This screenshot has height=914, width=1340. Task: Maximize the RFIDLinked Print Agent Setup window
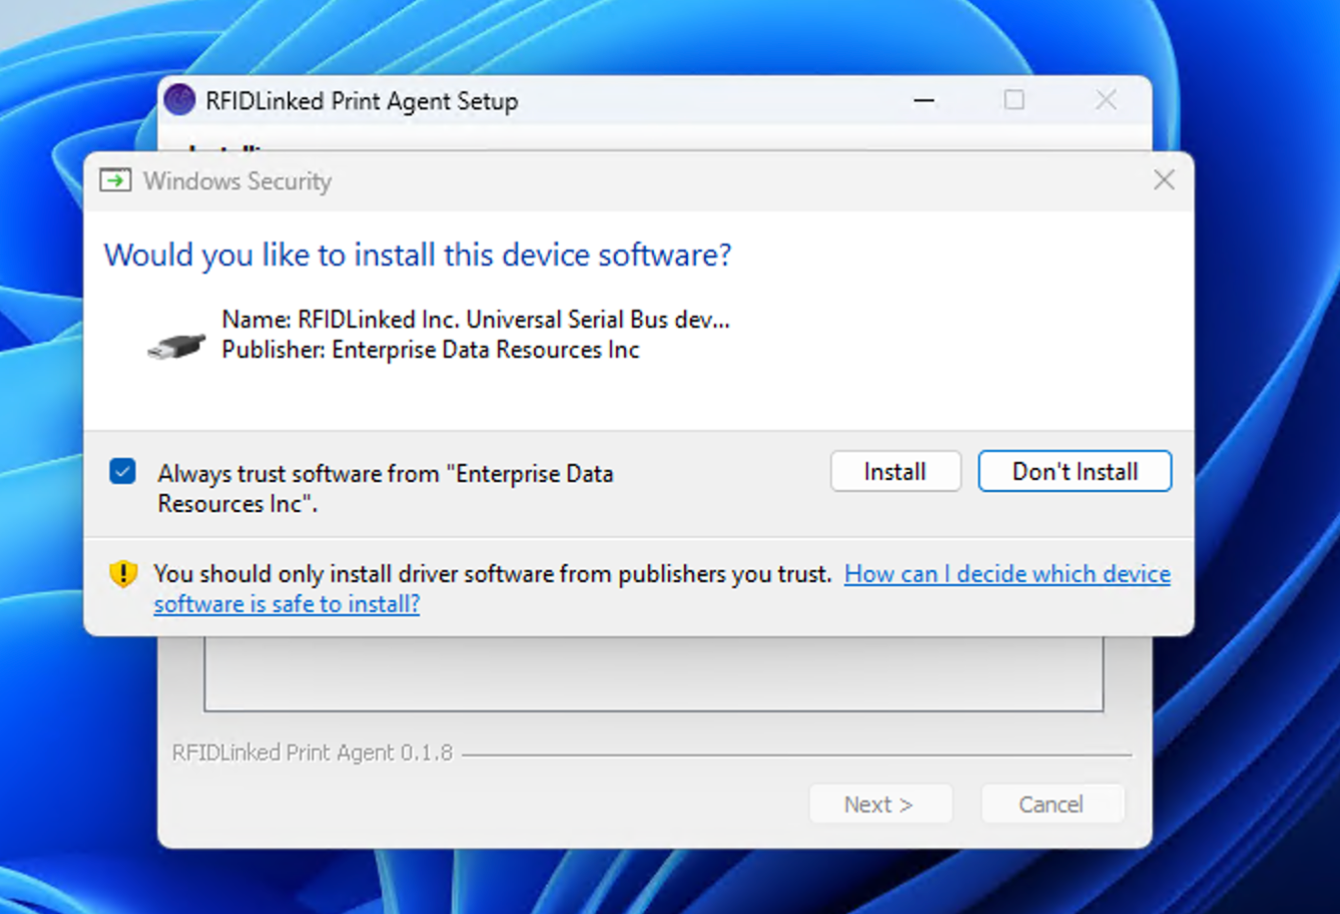click(1014, 100)
